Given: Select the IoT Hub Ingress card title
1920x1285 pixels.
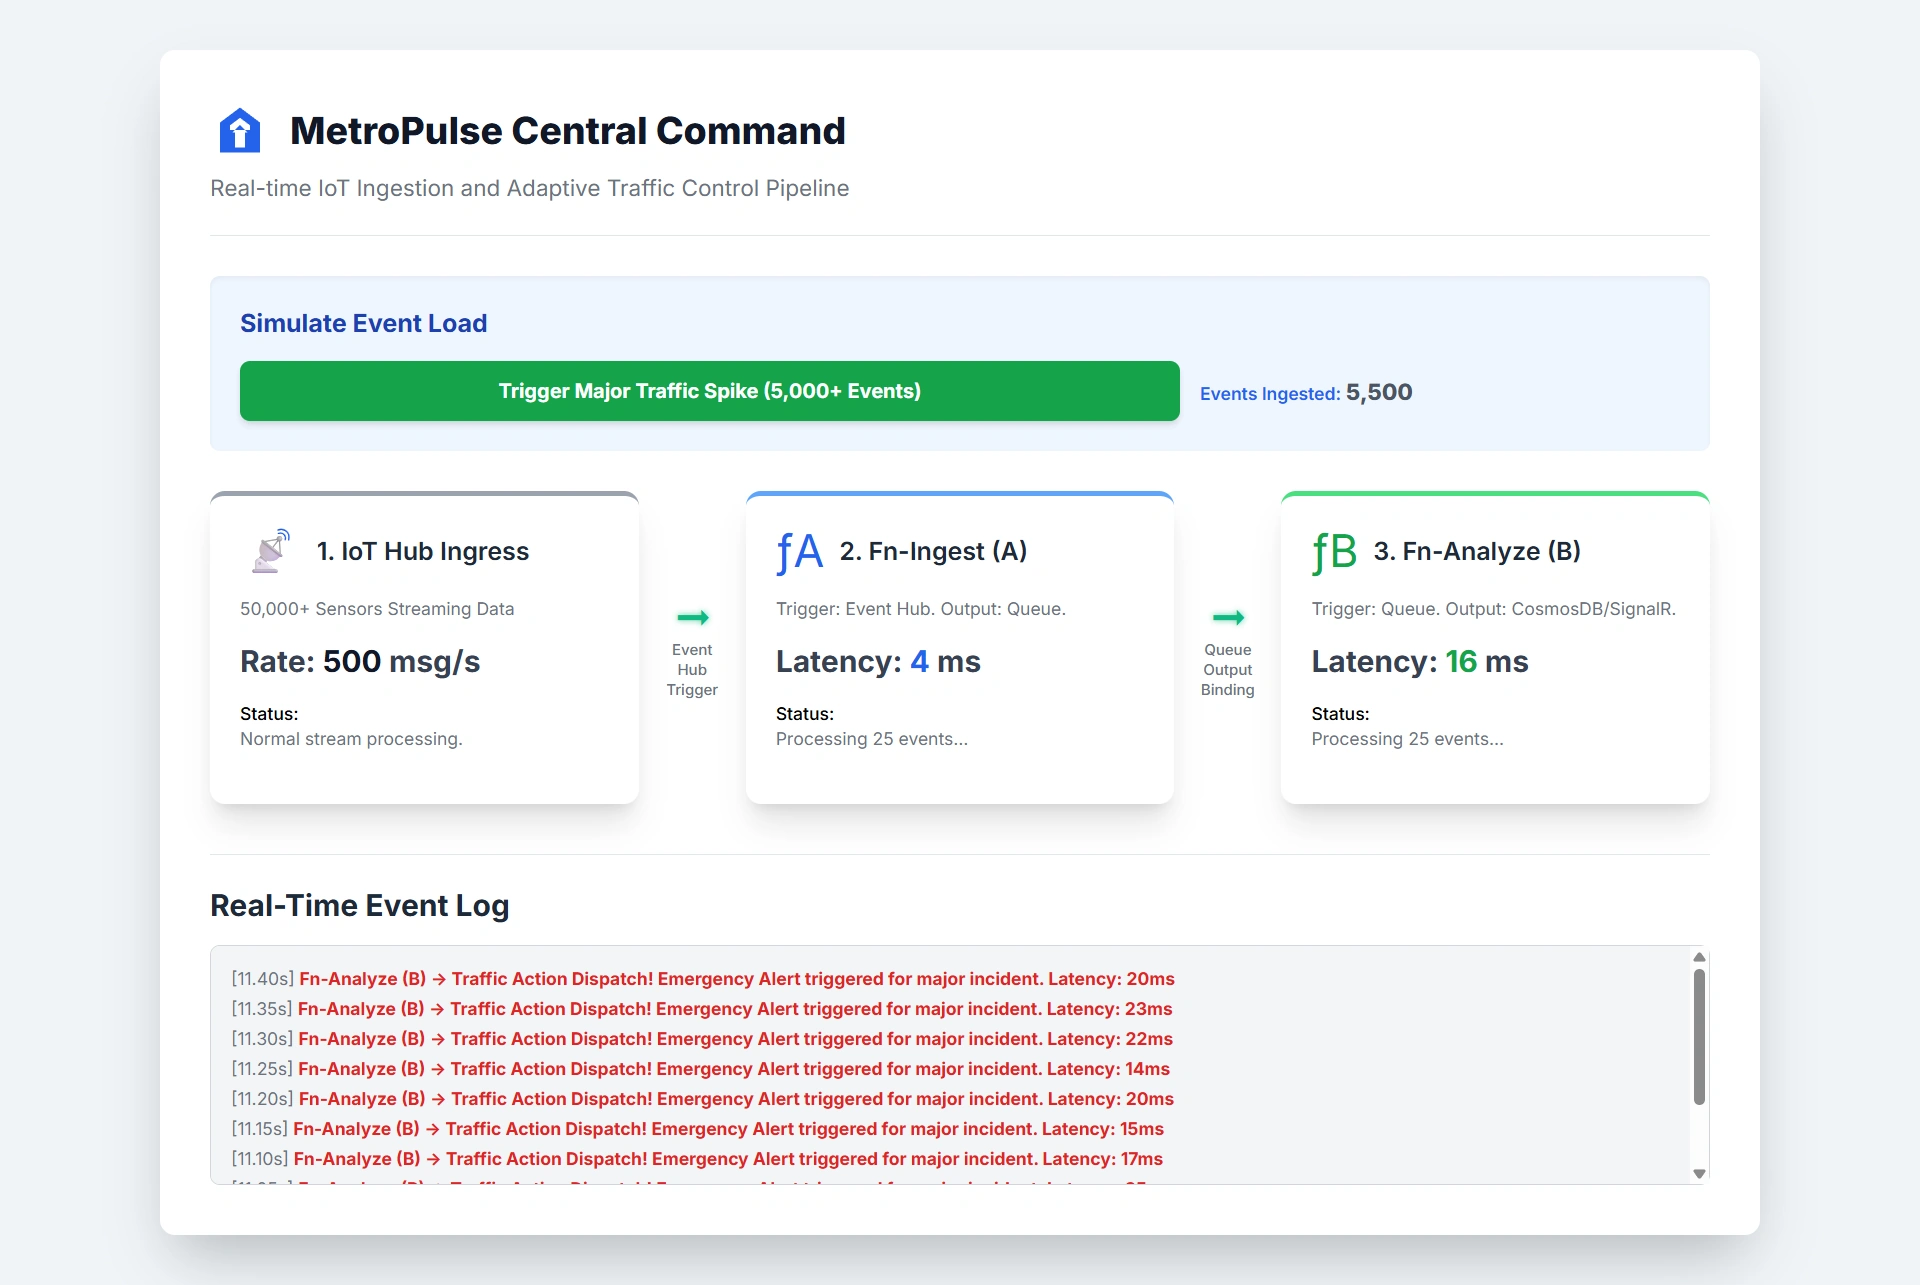Looking at the screenshot, I should point(423,551).
